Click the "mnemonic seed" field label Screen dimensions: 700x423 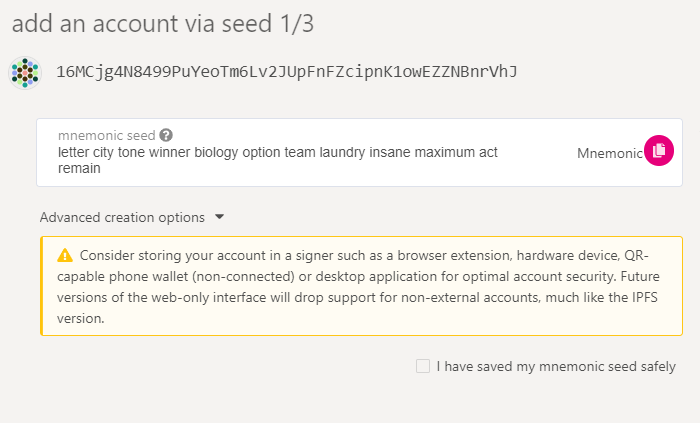[107, 135]
